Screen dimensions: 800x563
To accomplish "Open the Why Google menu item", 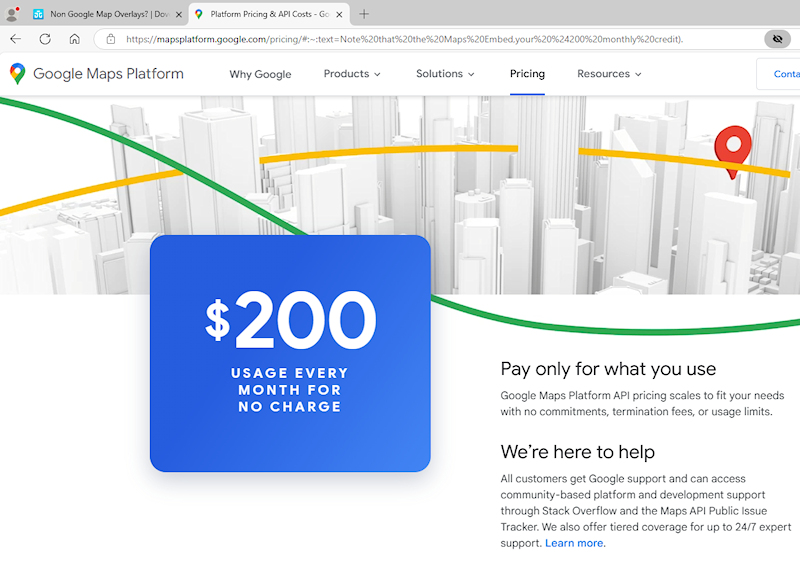I will 260,74.
